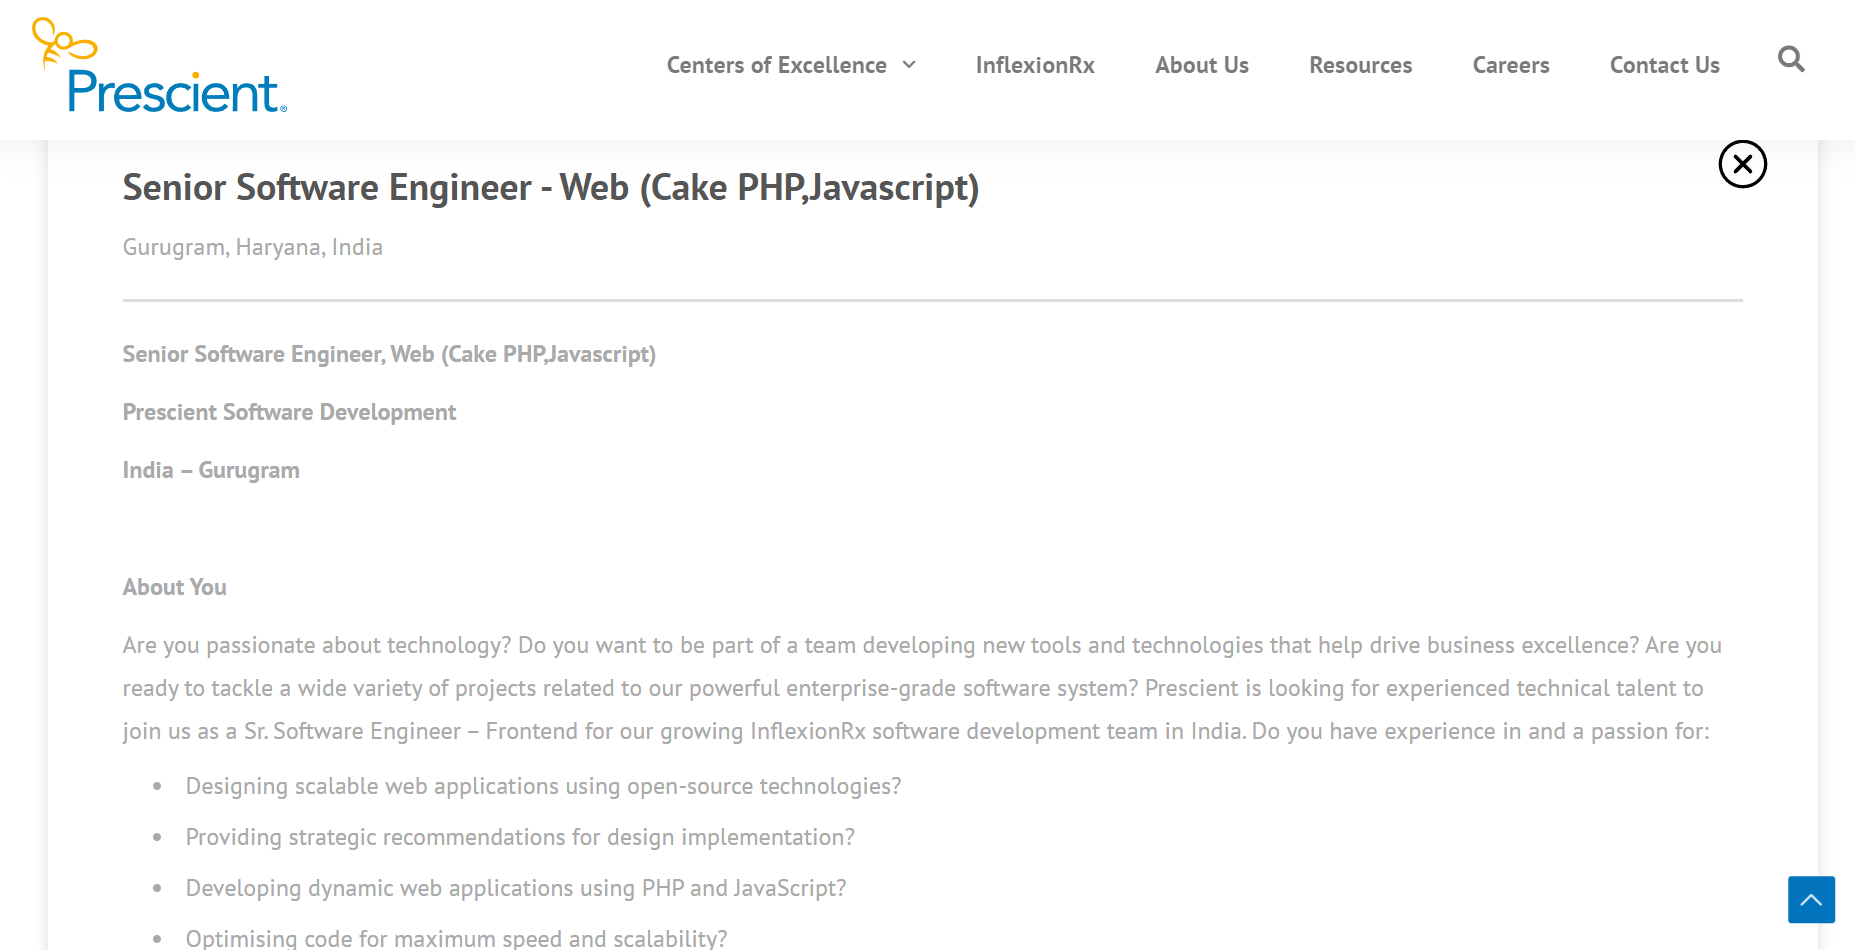Click the About You section heading

pyautogui.click(x=174, y=587)
